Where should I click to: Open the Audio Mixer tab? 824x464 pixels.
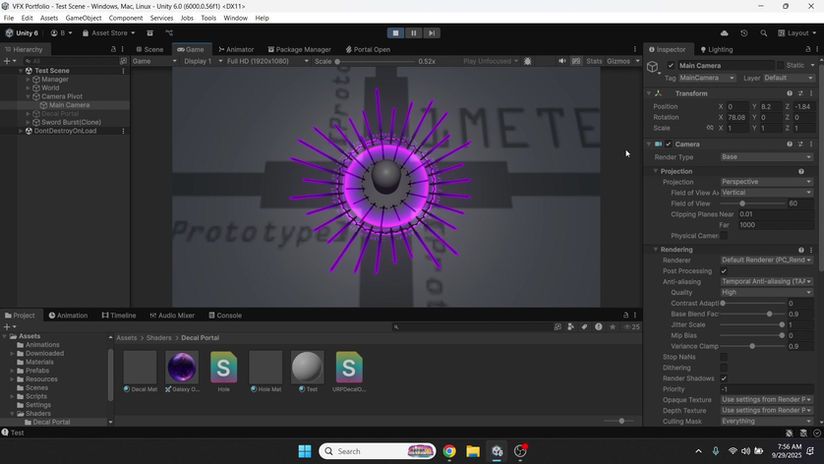[172, 315]
